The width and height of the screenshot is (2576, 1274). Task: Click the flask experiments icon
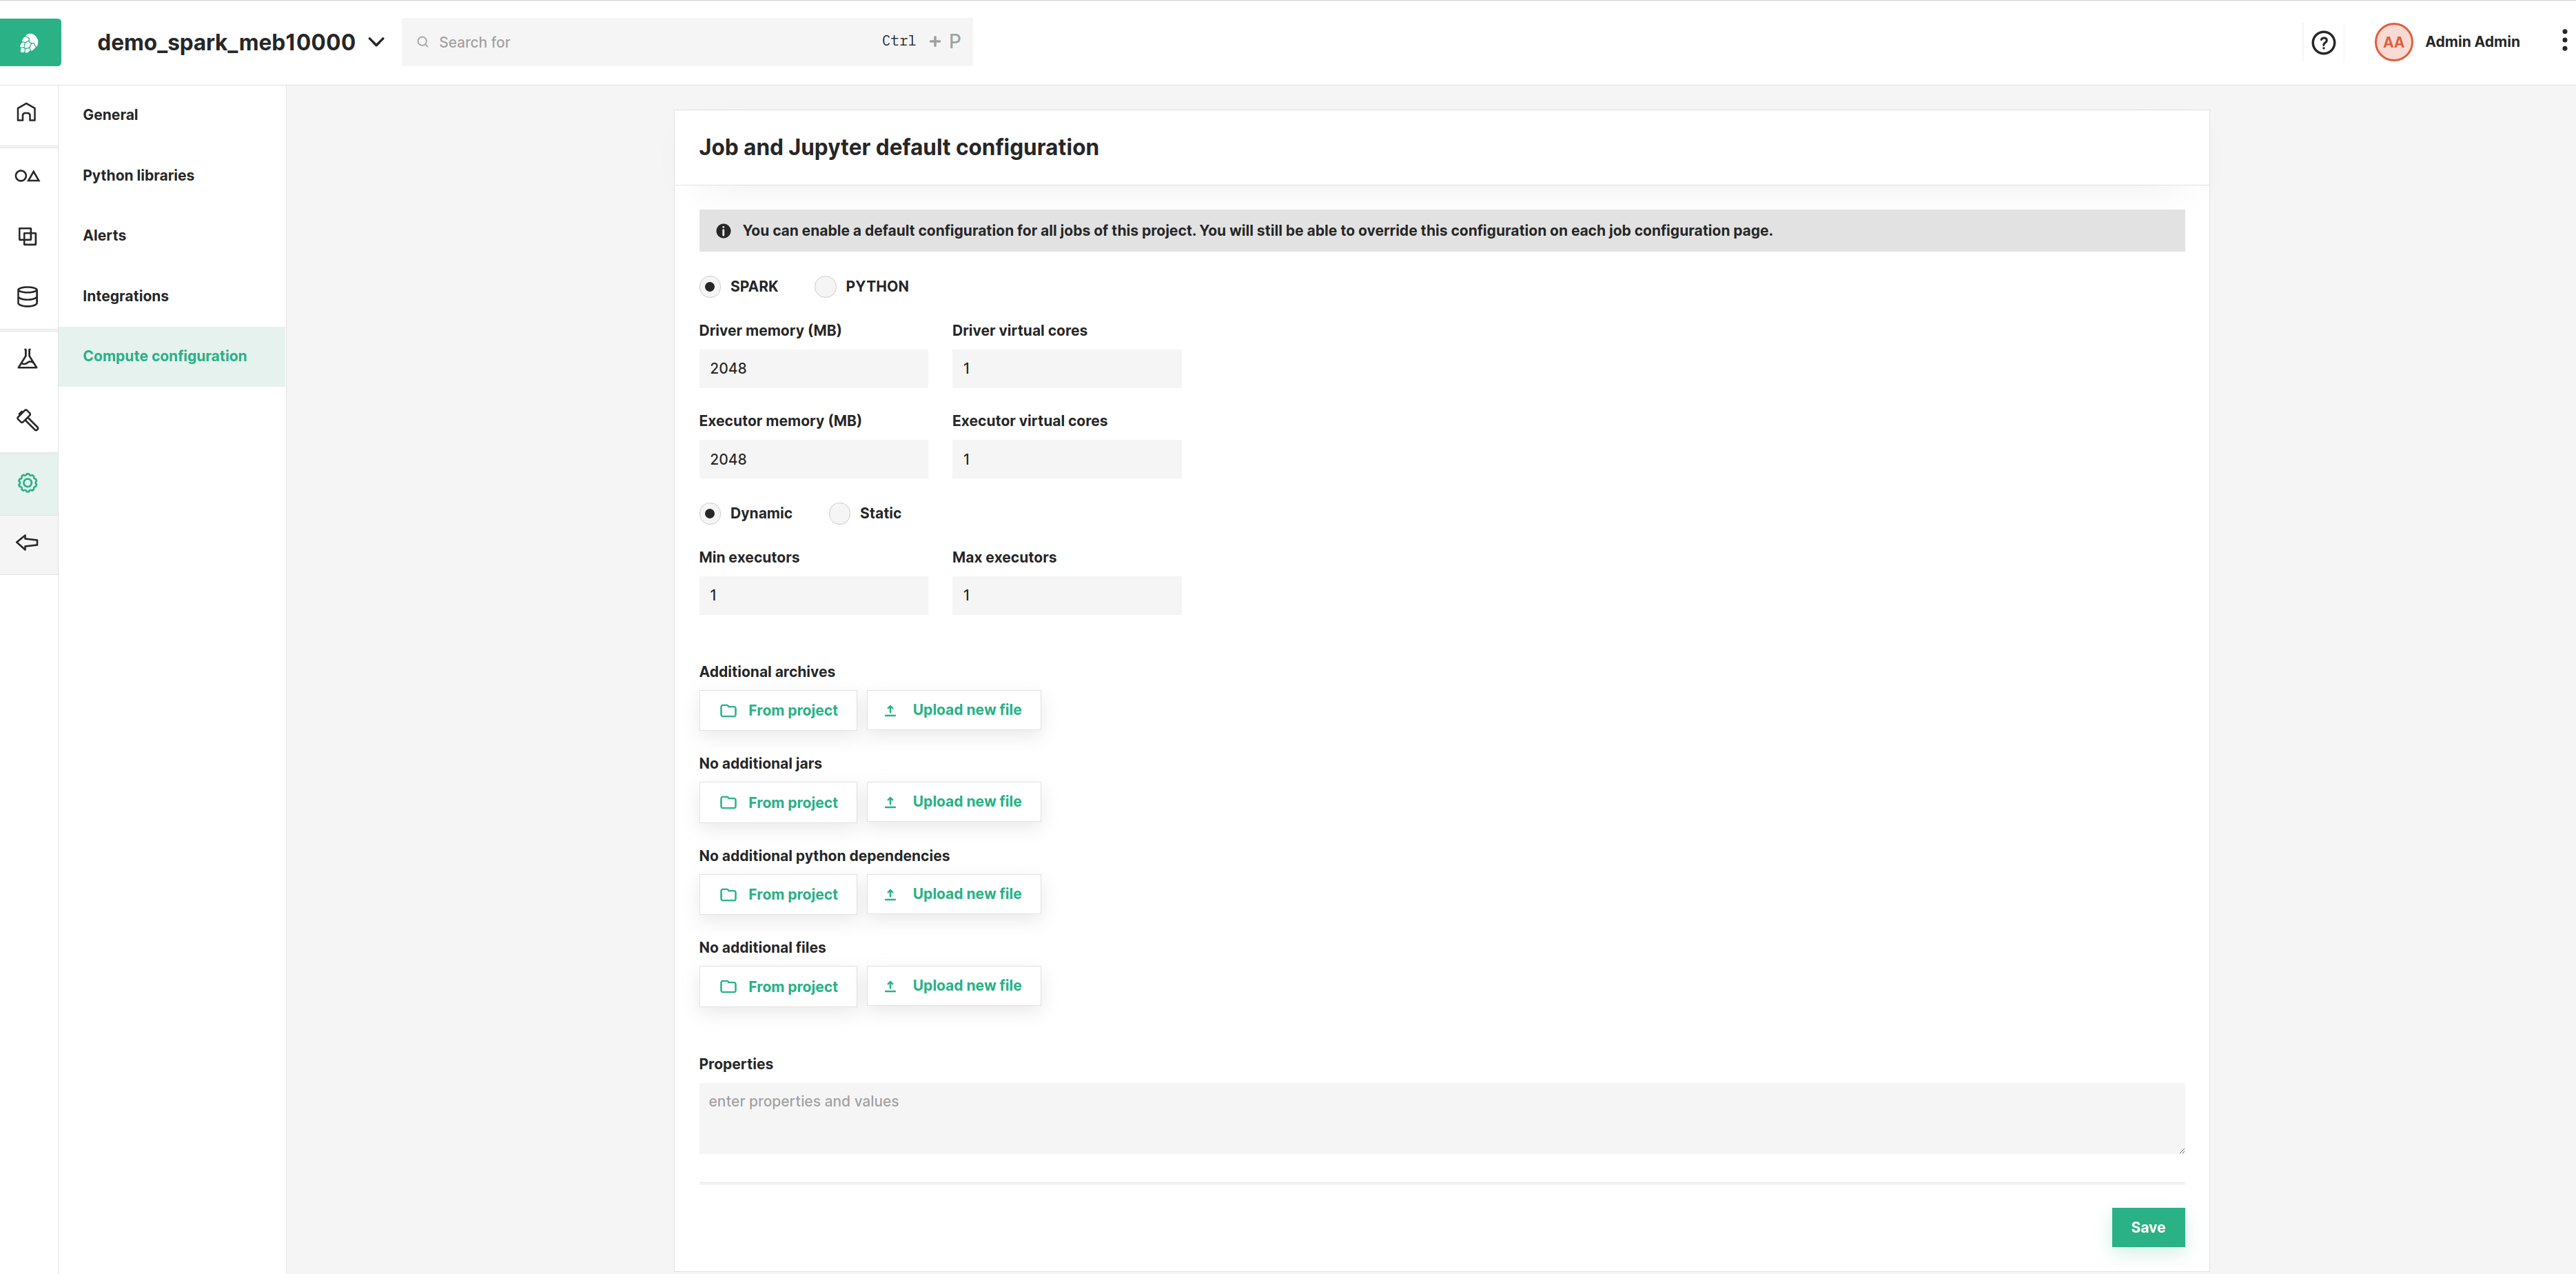click(x=27, y=359)
